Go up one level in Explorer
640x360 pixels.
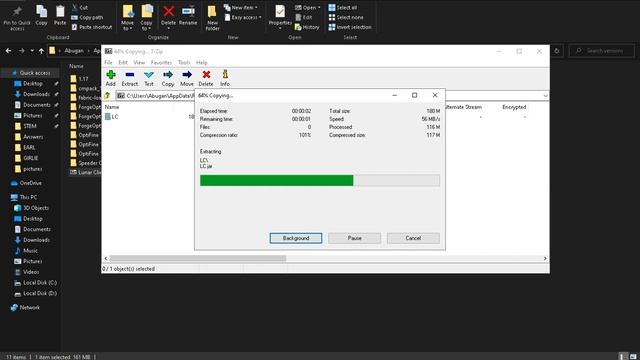pyautogui.click(x=41, y=51)
